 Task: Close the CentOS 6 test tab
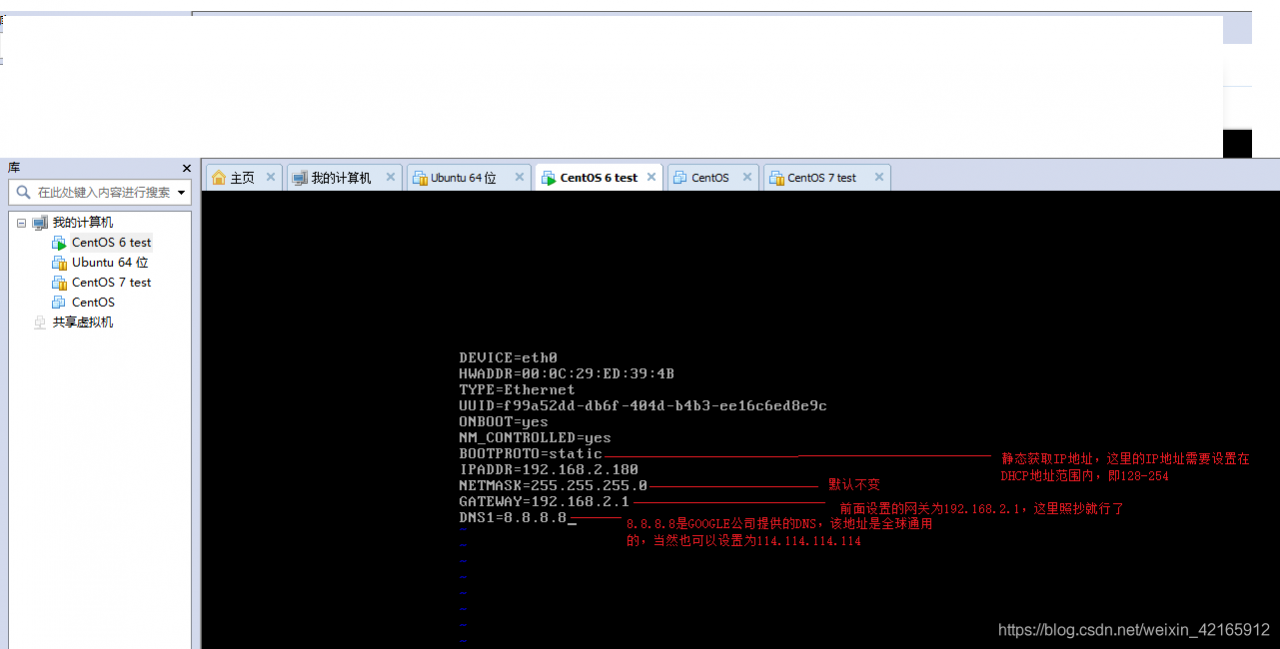652,177
